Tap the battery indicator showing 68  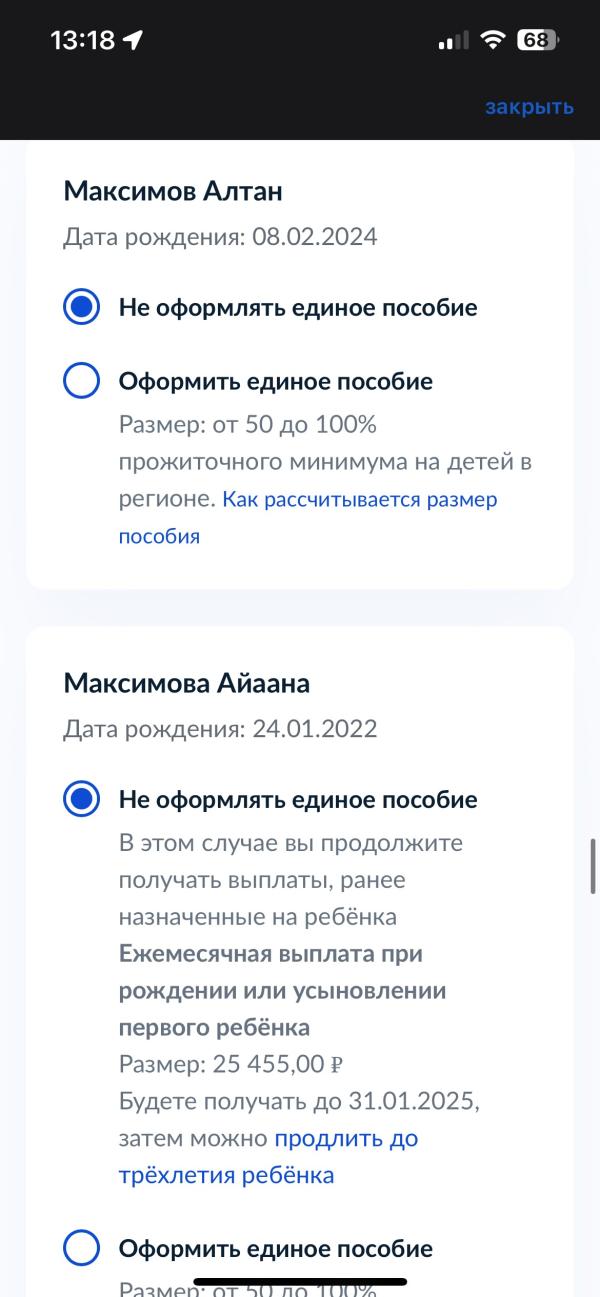(x=538, y=40)
